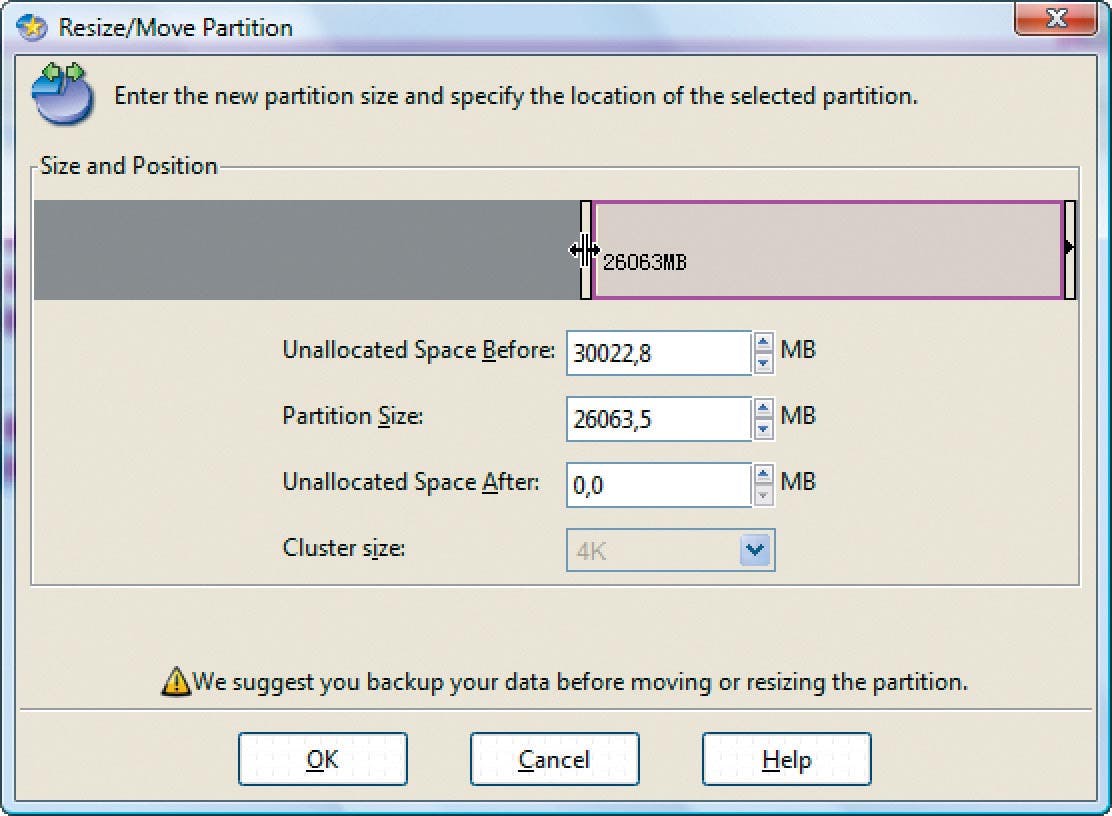
Task: Open the Cluster size dropdown
Action: (756, 550)
